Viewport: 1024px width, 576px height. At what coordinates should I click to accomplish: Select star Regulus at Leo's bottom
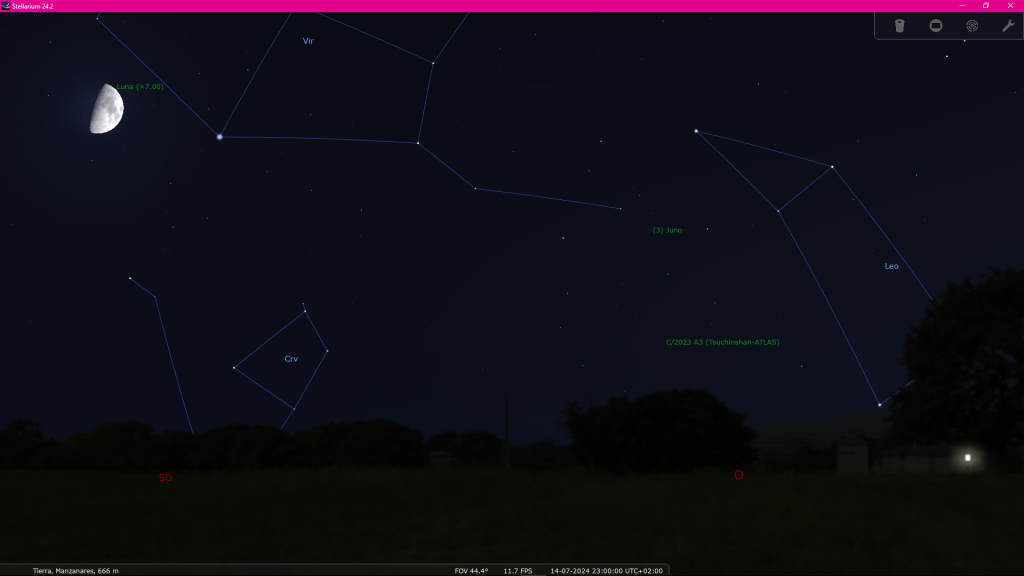pyautogui.click(x=879, y=405)
